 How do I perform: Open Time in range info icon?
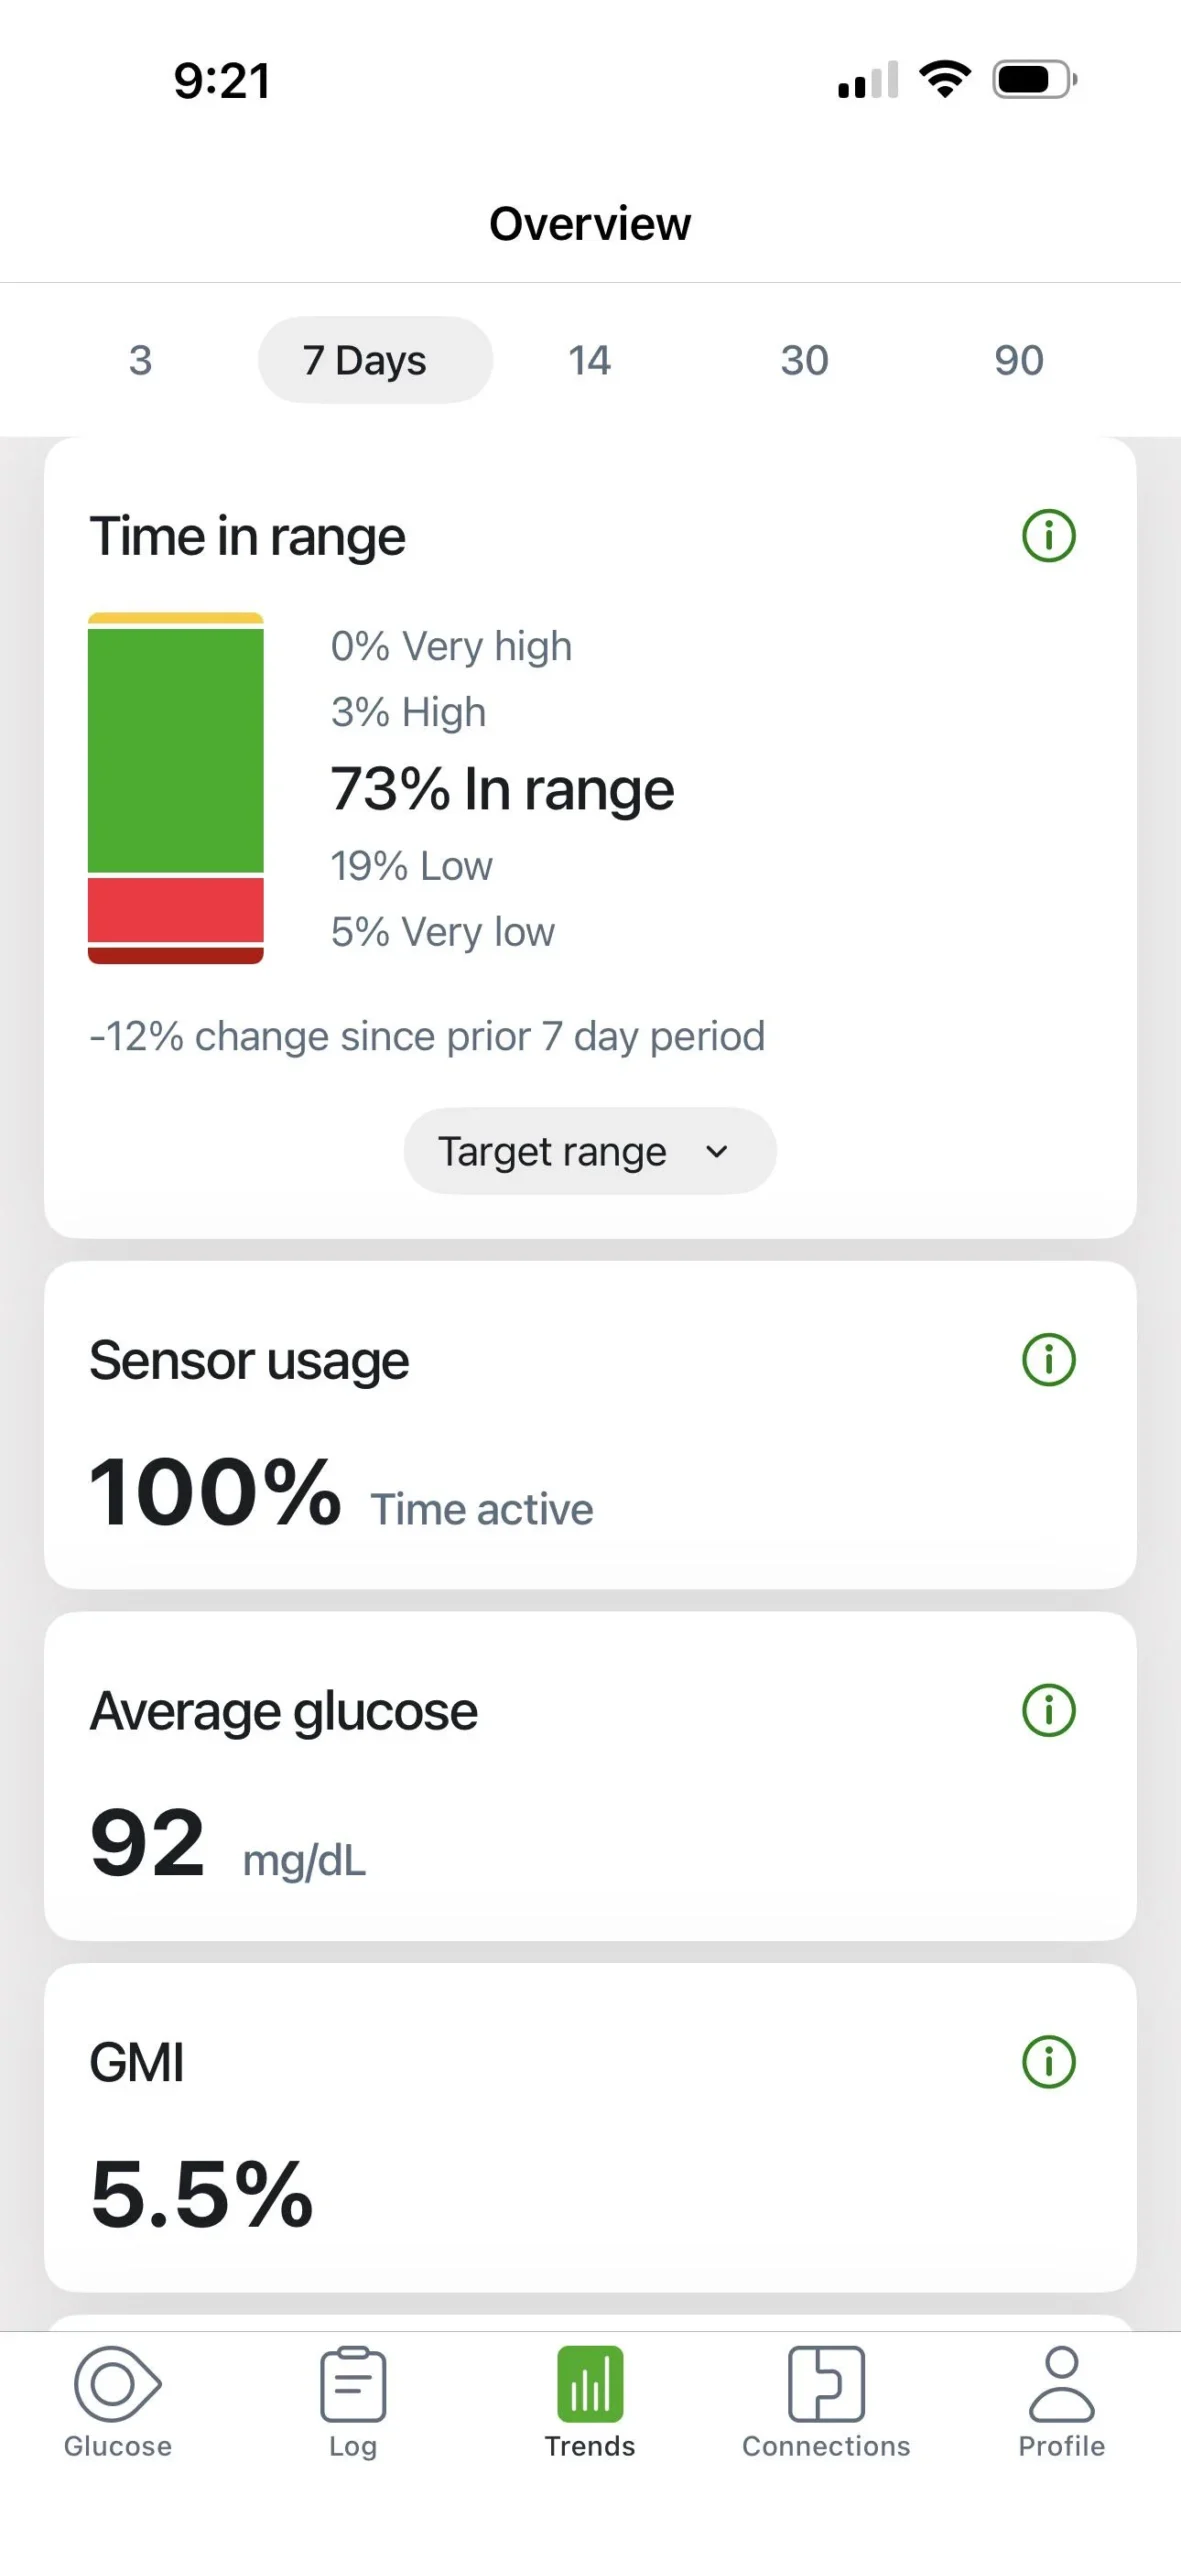pos(1048,536)
